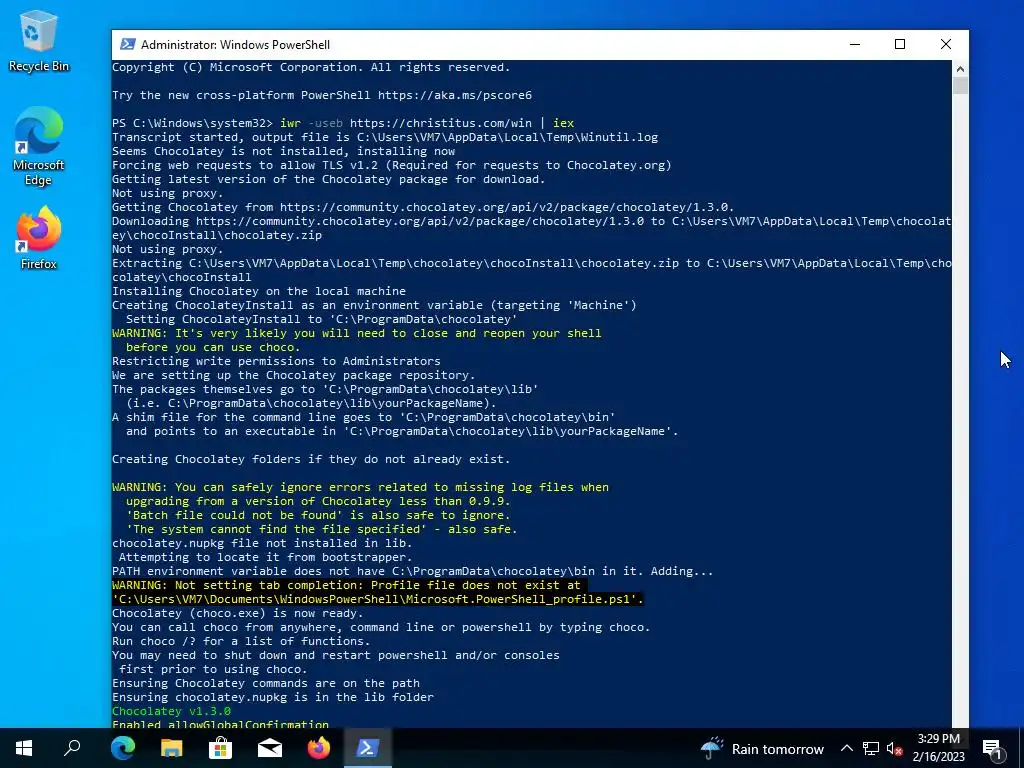Click the PowerShell icon in the title bar
Viewport: 1024px width, 768px height.
click(128, 44)
